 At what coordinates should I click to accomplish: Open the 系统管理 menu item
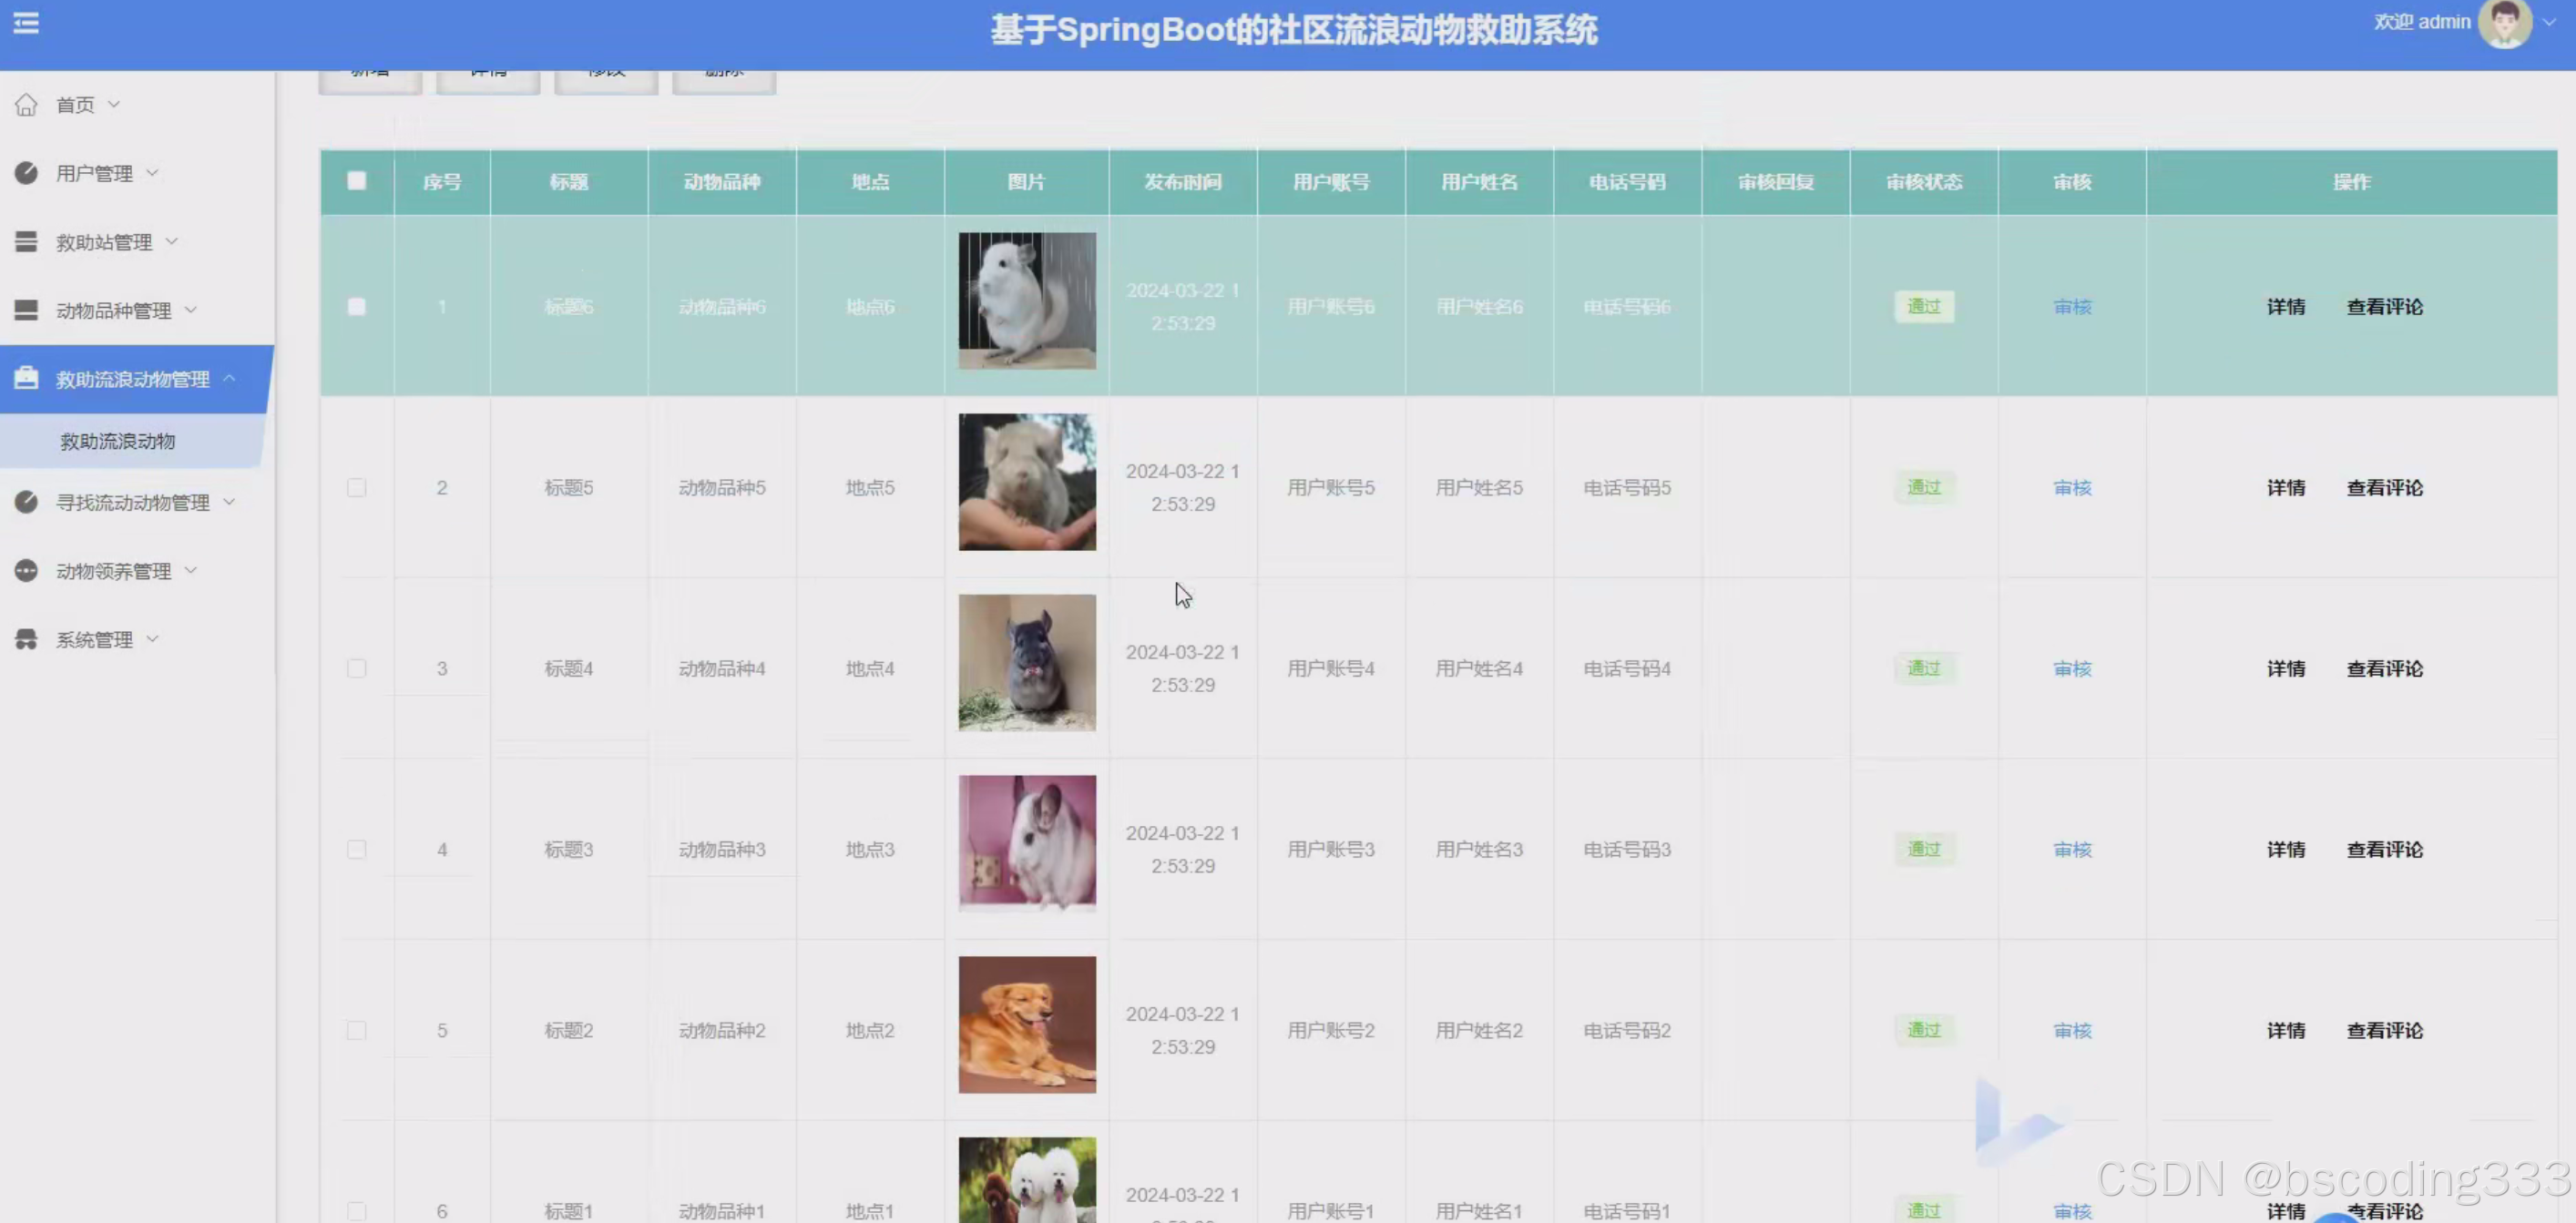click(x=93, y=639)
